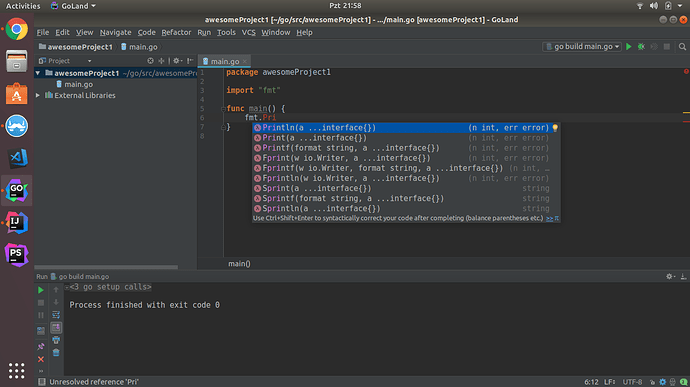This screenshot has height=387, width=690.
Task: Open the inspector (Hector) icon in status bar
Action: [x=673, y=382]
